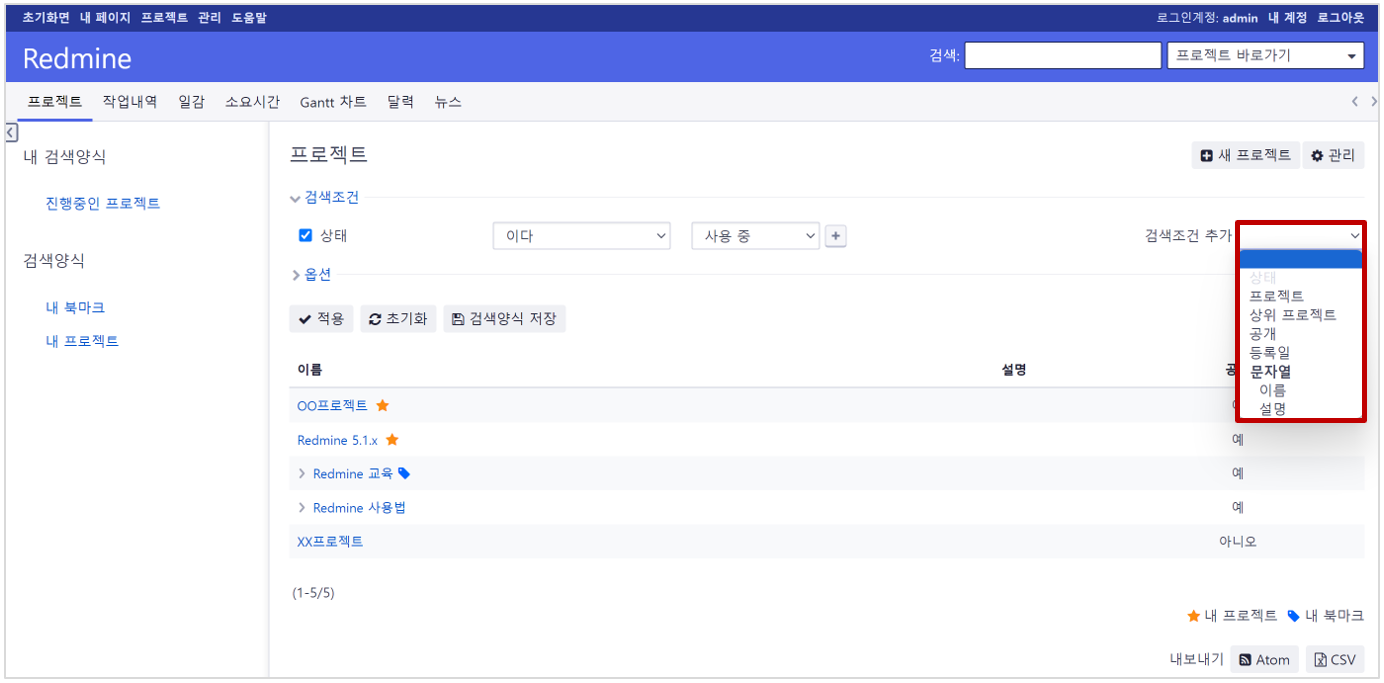1384x683 pixels.
Task: Open the 이다 operator dropdown
Action: (x=581, y=236)
